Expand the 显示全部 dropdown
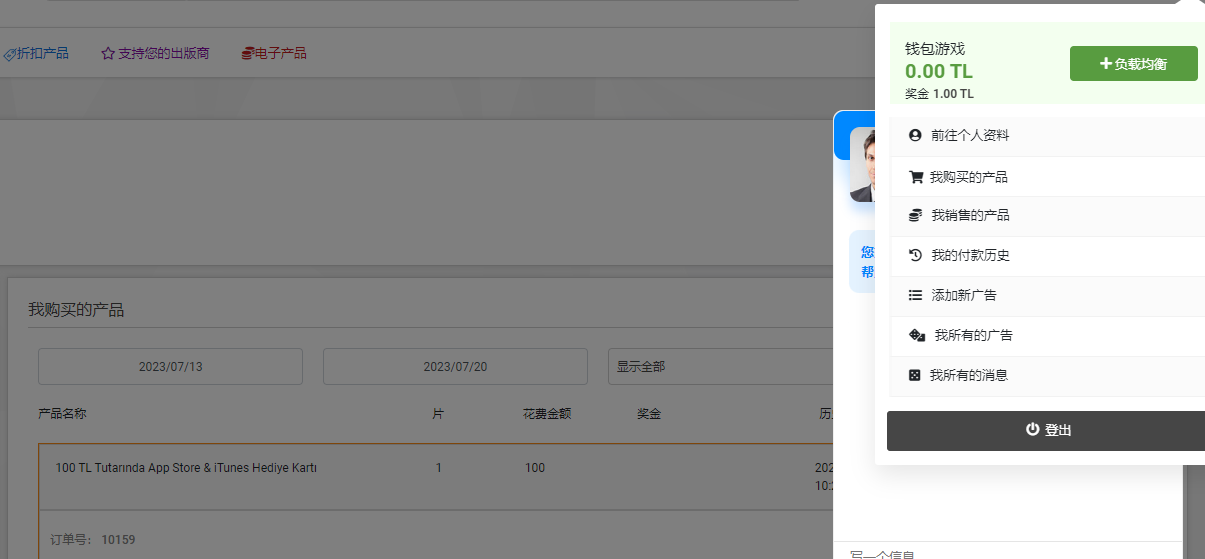The width and height of the screenshot is (1205, 559). click(x=721, y=367)
